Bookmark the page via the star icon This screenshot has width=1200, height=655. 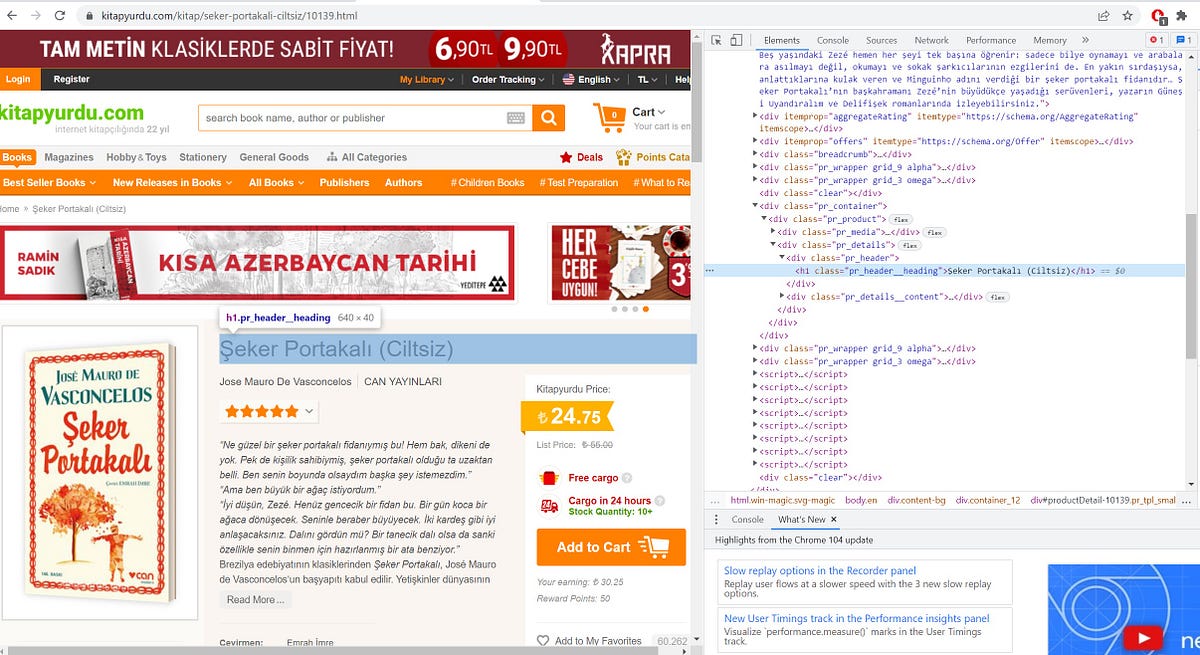pos(1127,16)
